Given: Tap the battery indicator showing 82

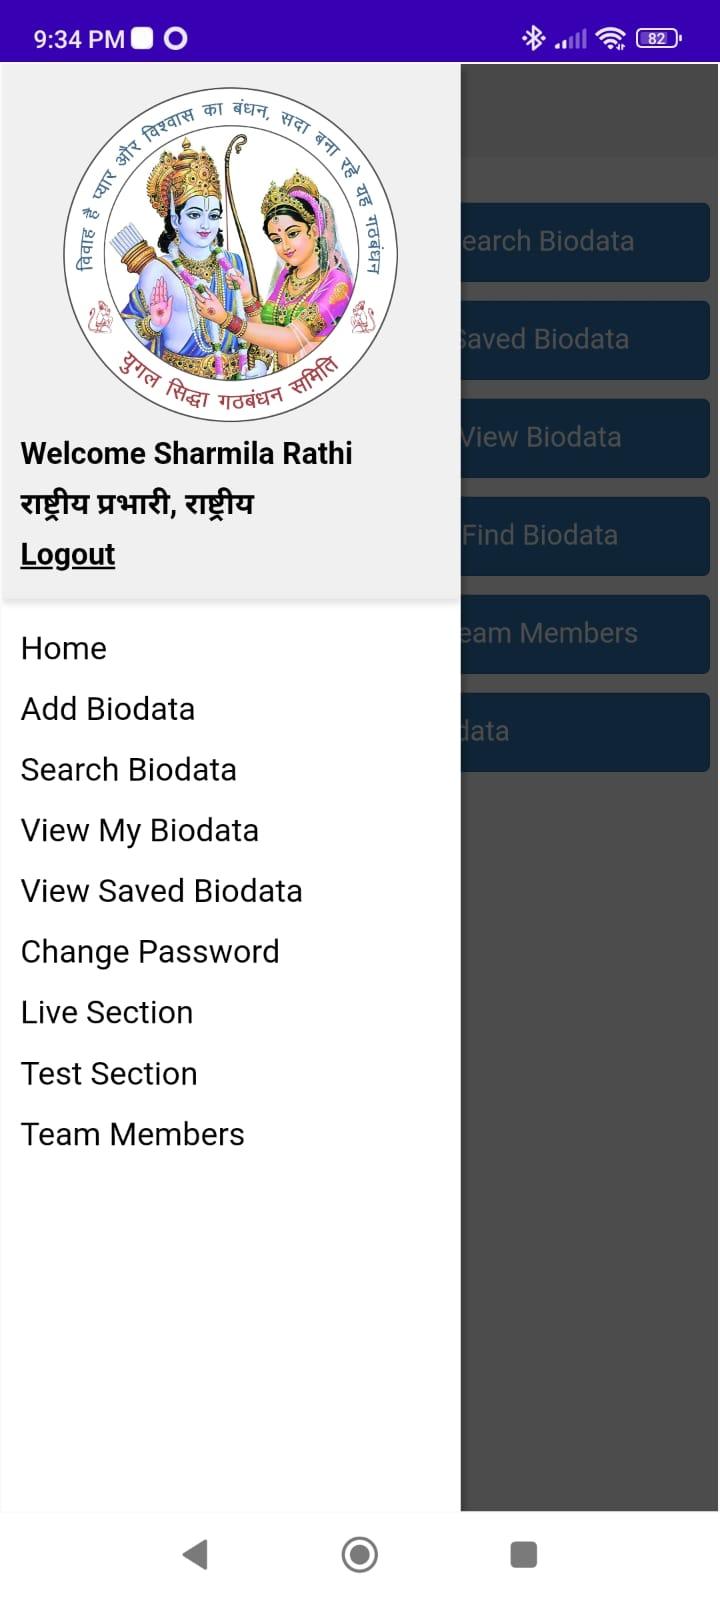Looking at the screenshot, I should click(658, 38).
